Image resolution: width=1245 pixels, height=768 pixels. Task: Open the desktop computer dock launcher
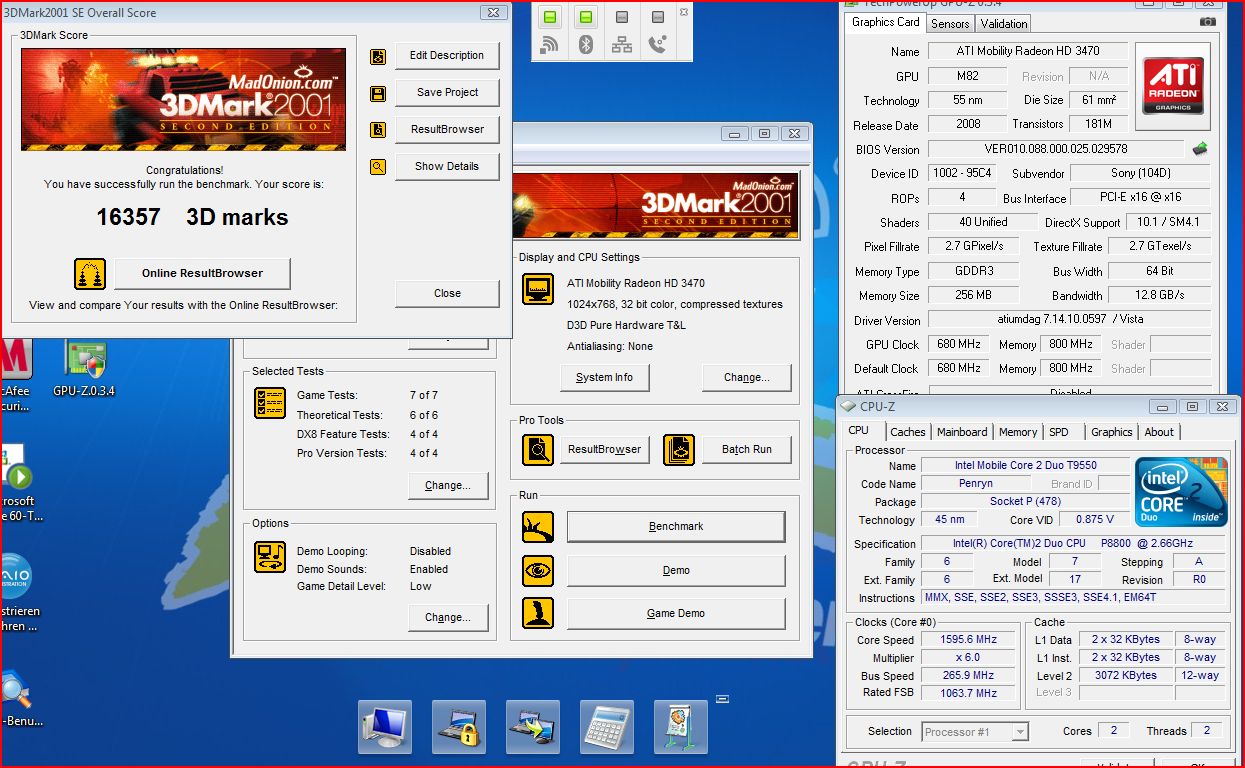pyautogui.click(x=385, y=727)
